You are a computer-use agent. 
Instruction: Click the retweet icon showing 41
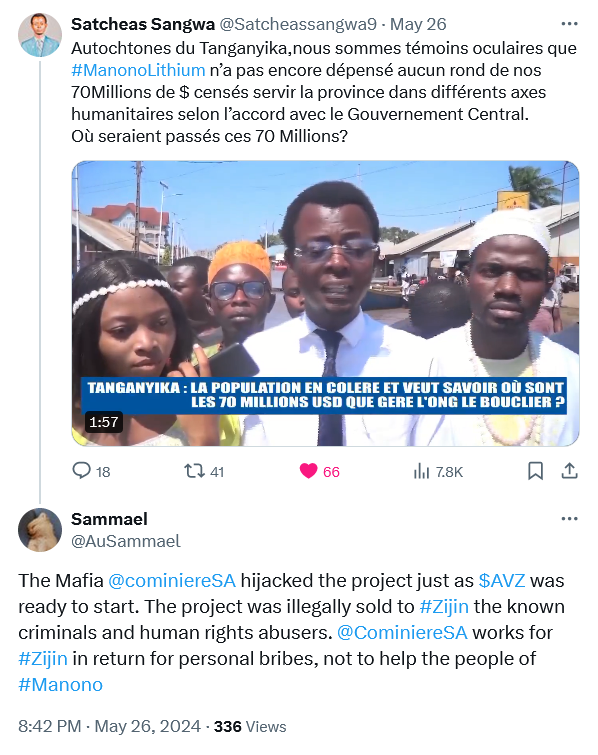point(195,471)
